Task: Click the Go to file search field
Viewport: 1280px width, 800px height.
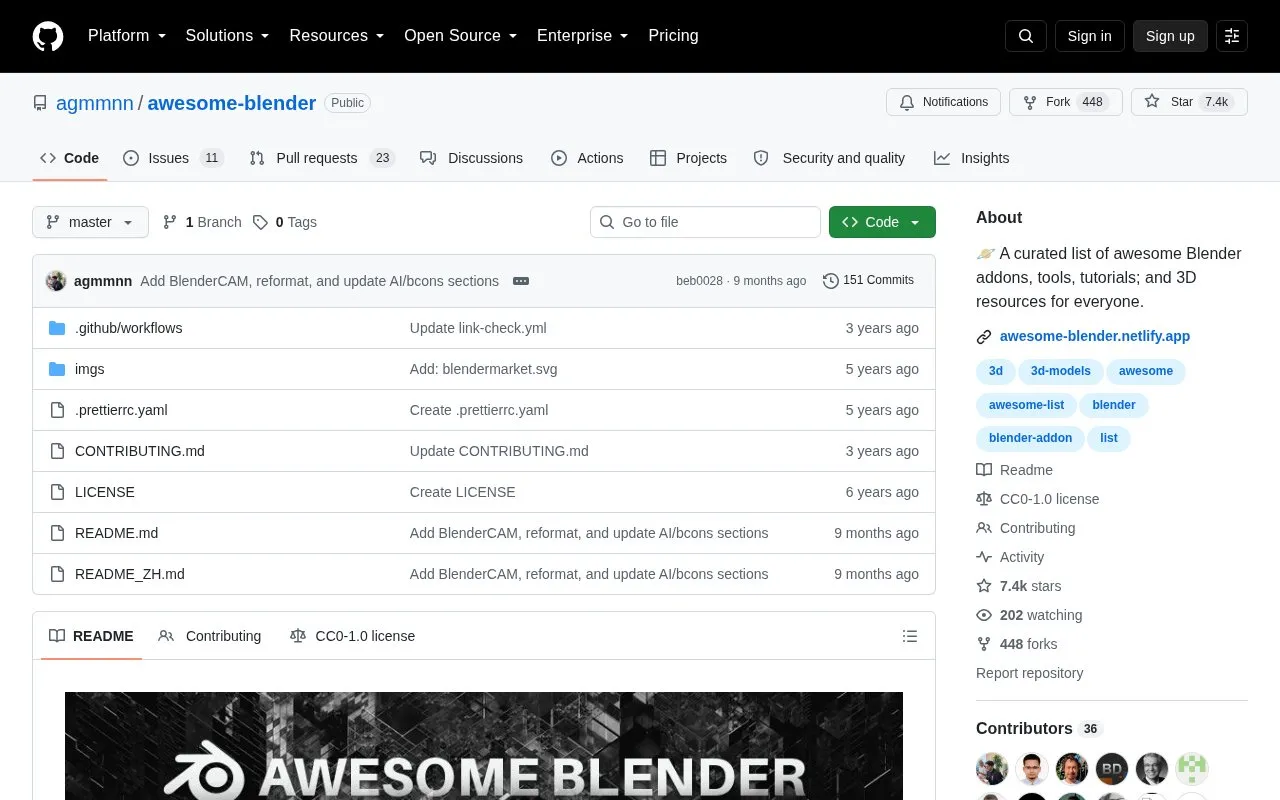Action: [705, 222]
